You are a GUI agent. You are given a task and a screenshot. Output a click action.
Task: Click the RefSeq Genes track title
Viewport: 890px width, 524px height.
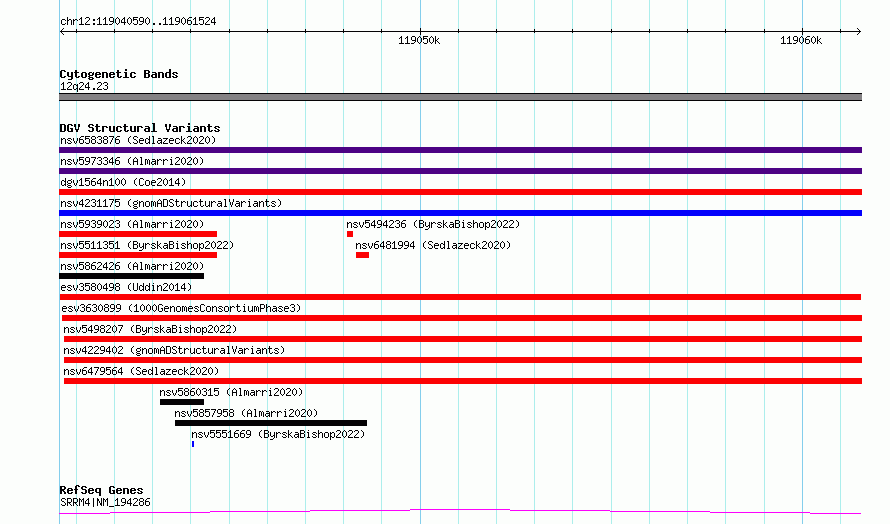101,490
